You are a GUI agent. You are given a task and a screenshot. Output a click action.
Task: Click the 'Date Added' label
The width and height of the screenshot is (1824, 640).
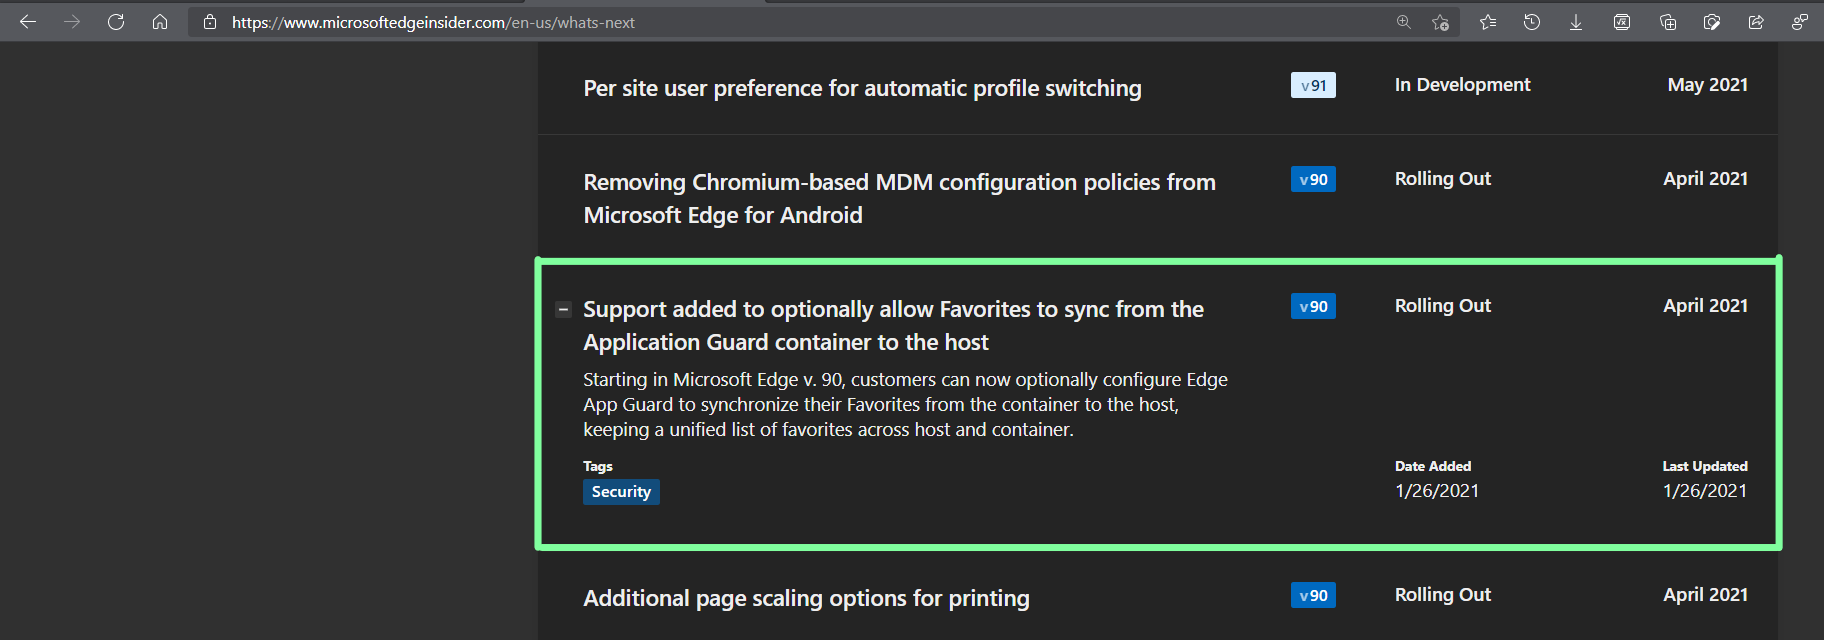tap(1433, 466)
